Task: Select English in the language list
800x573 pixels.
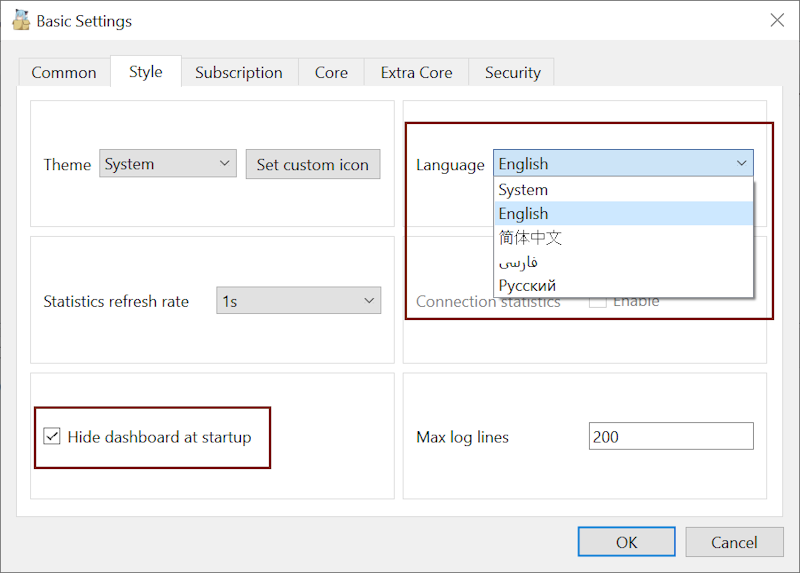Action: [523, 213]
